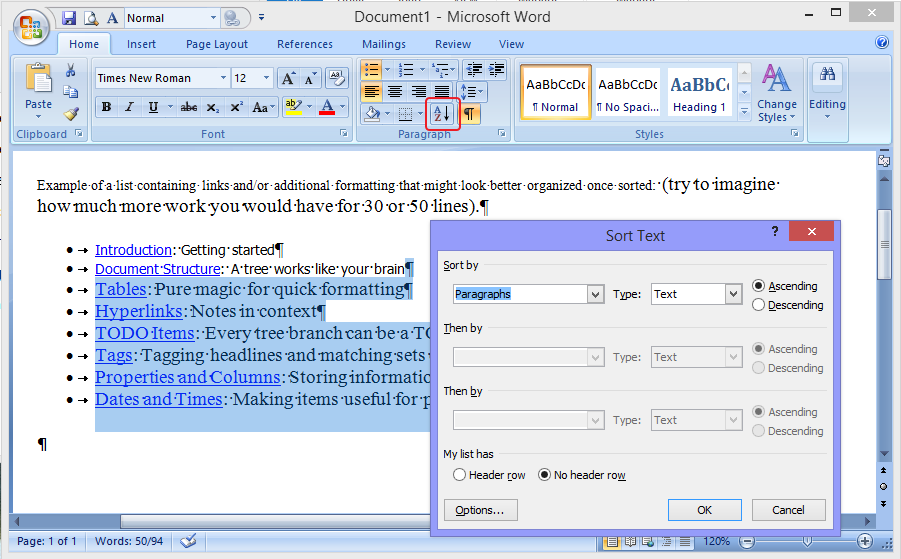This screenshot has height=559, width=901.
Task: Open the Insert tab
Action: coord(141,44)
